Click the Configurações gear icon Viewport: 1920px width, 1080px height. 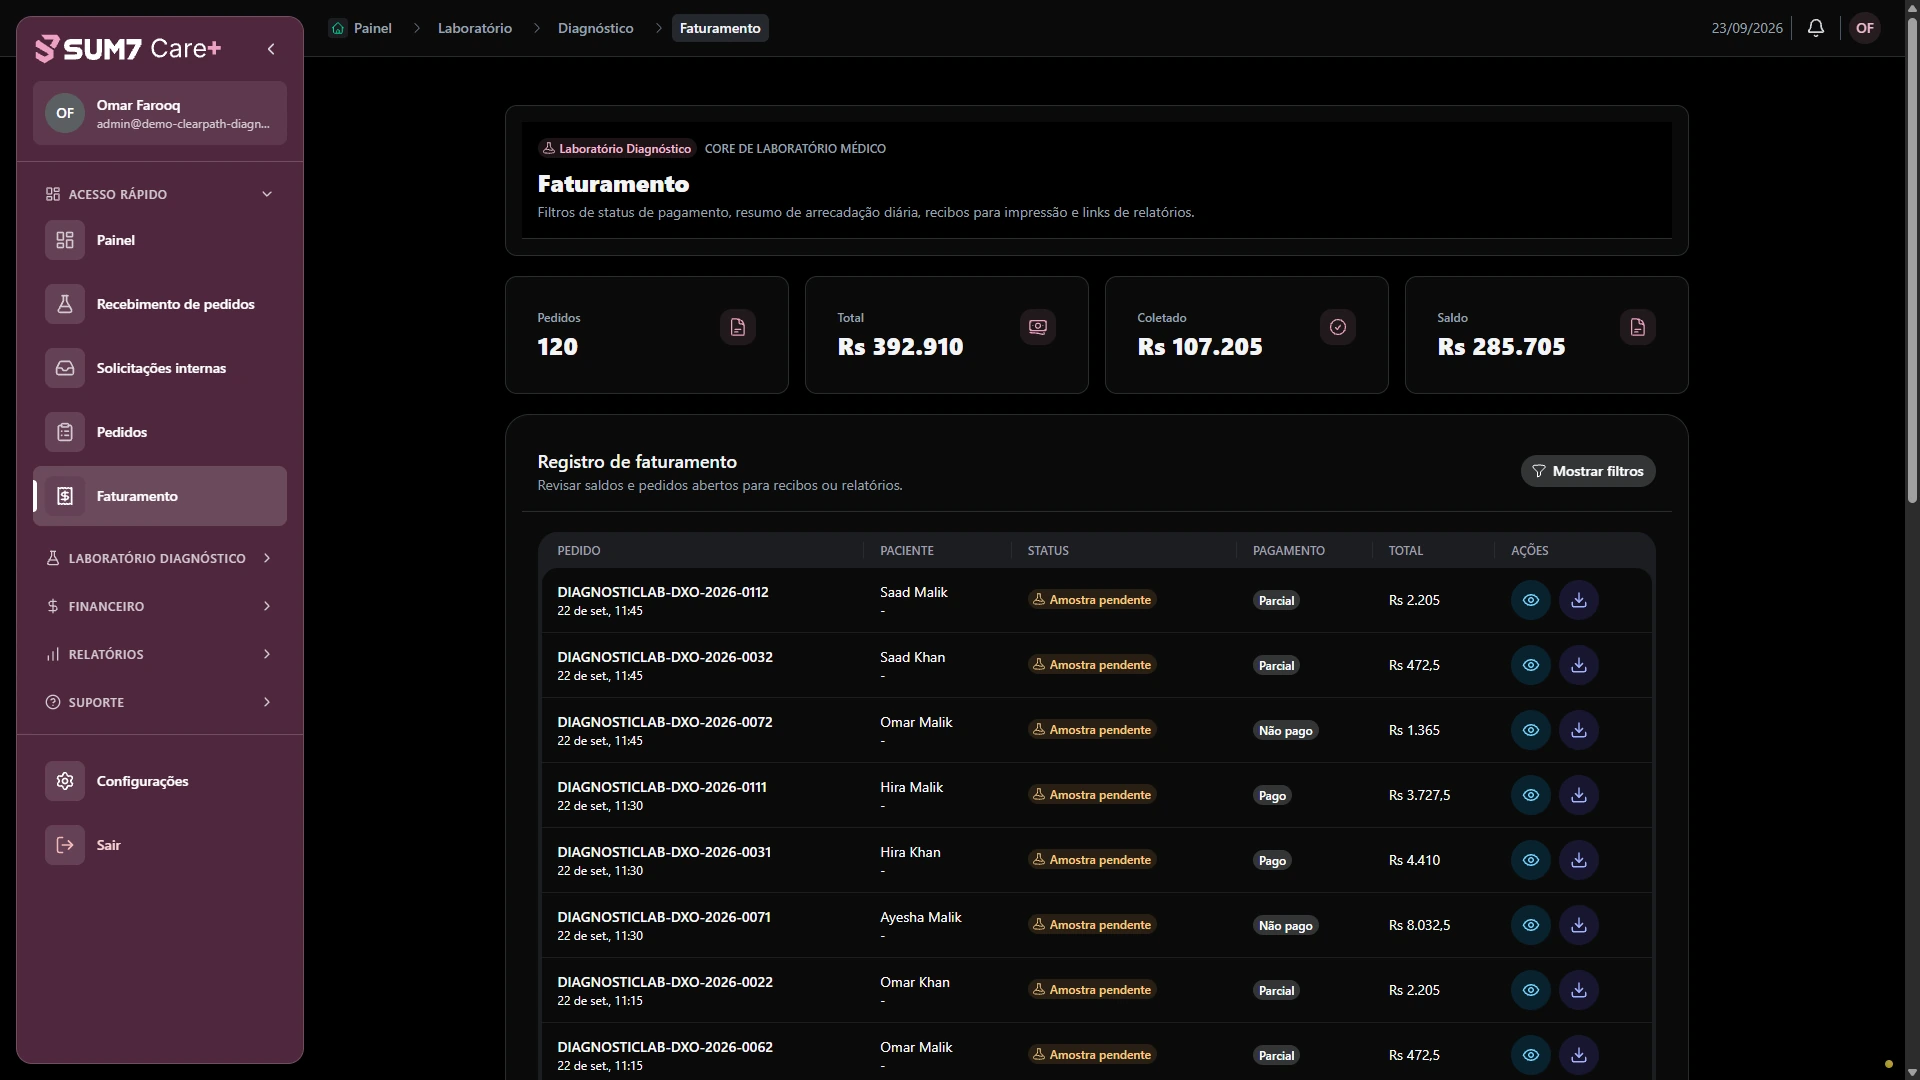click(x=65, y=781)
